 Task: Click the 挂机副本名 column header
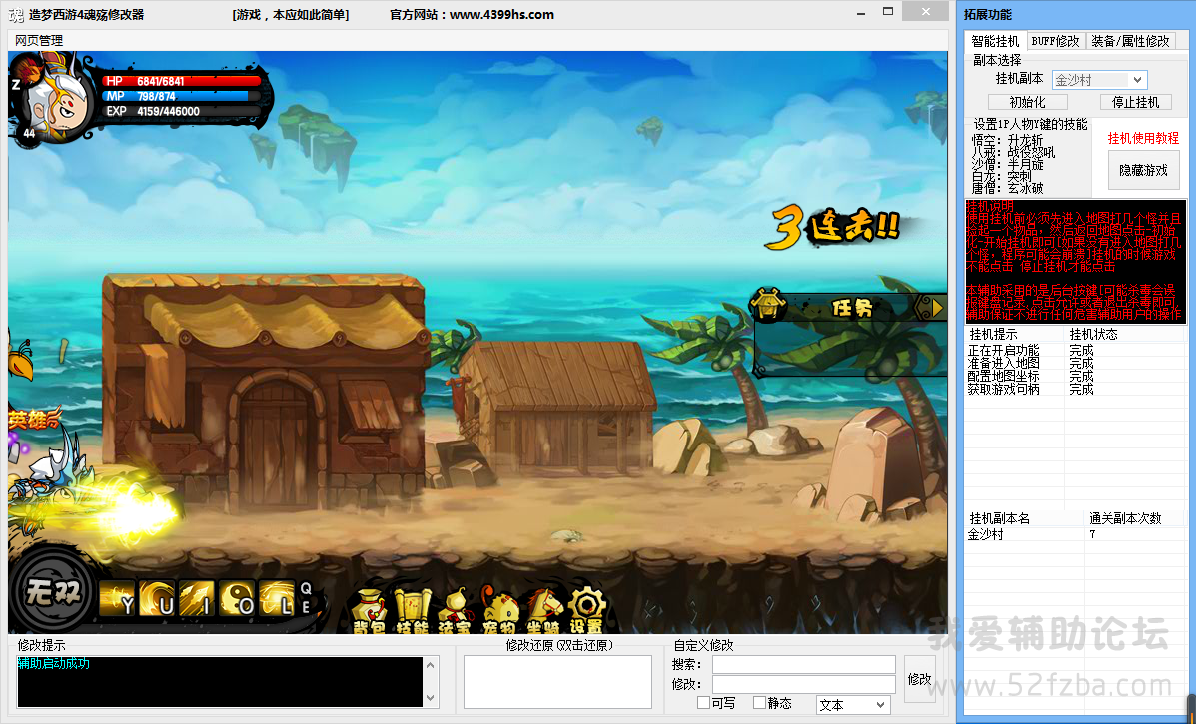pos(1025,518)
